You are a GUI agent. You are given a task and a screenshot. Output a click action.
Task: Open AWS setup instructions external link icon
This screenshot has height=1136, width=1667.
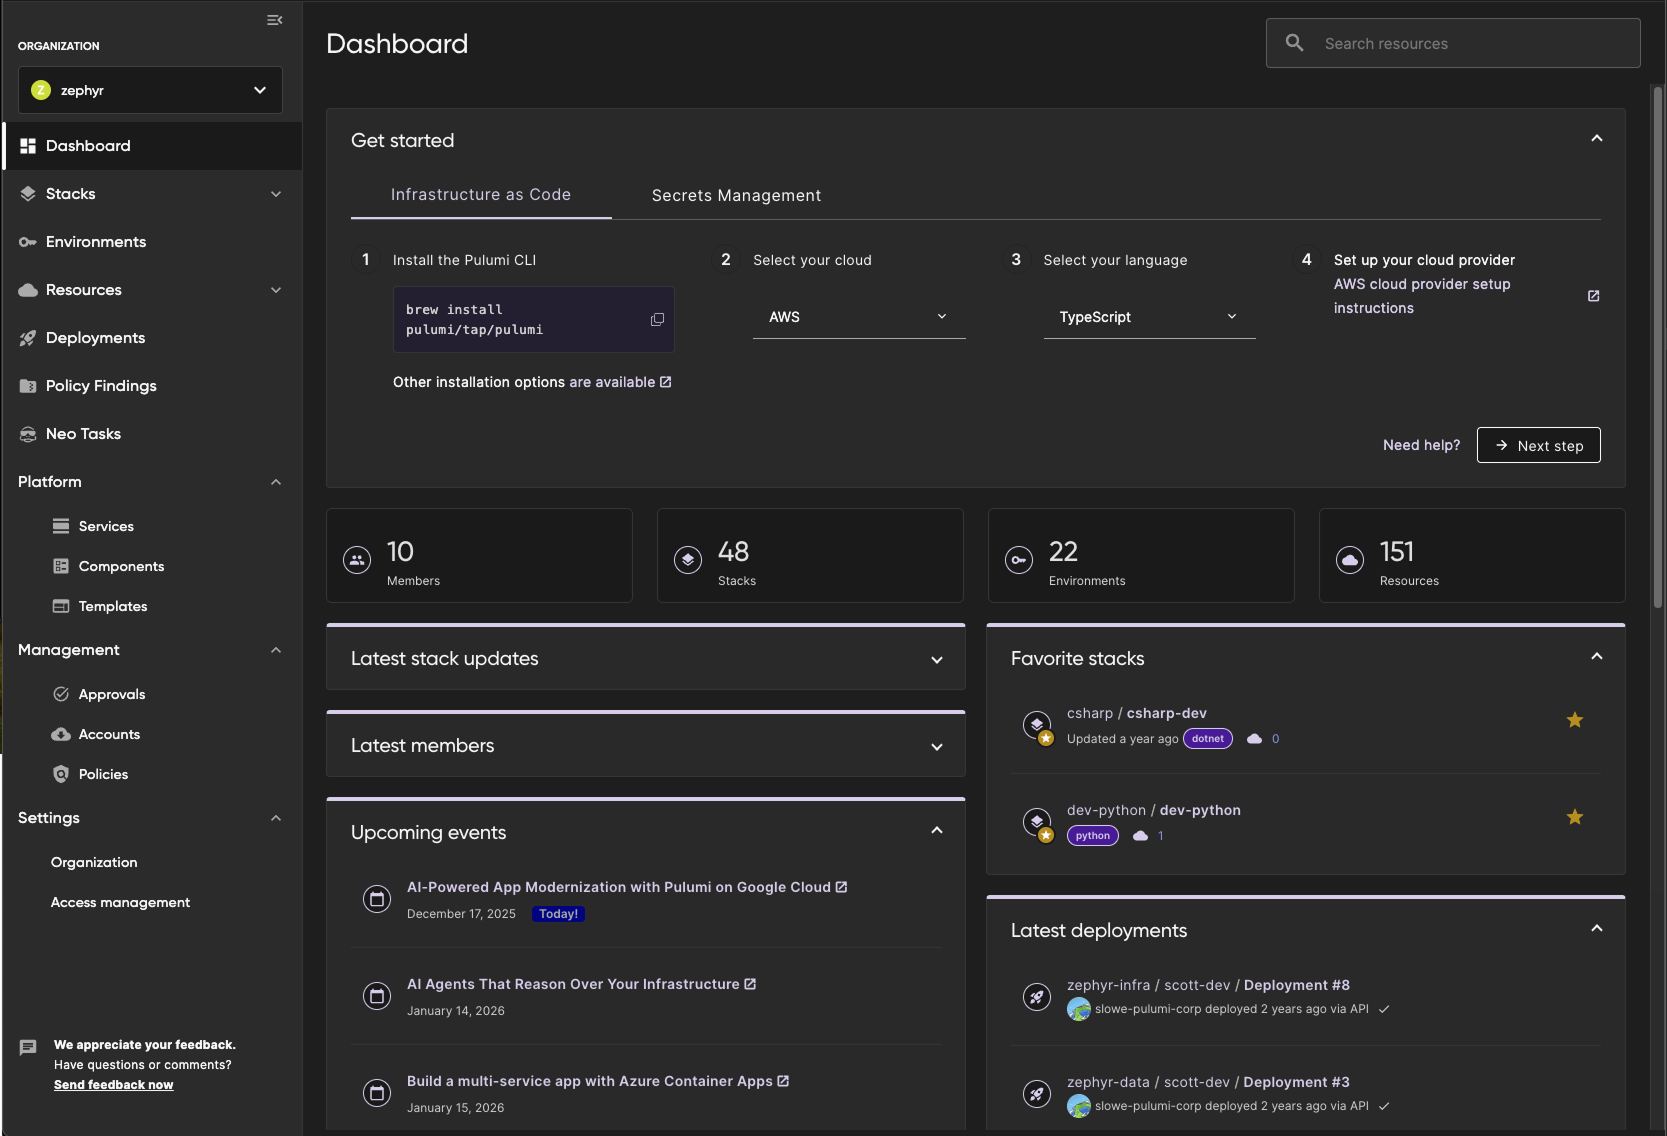click(x=1594, y=296)
